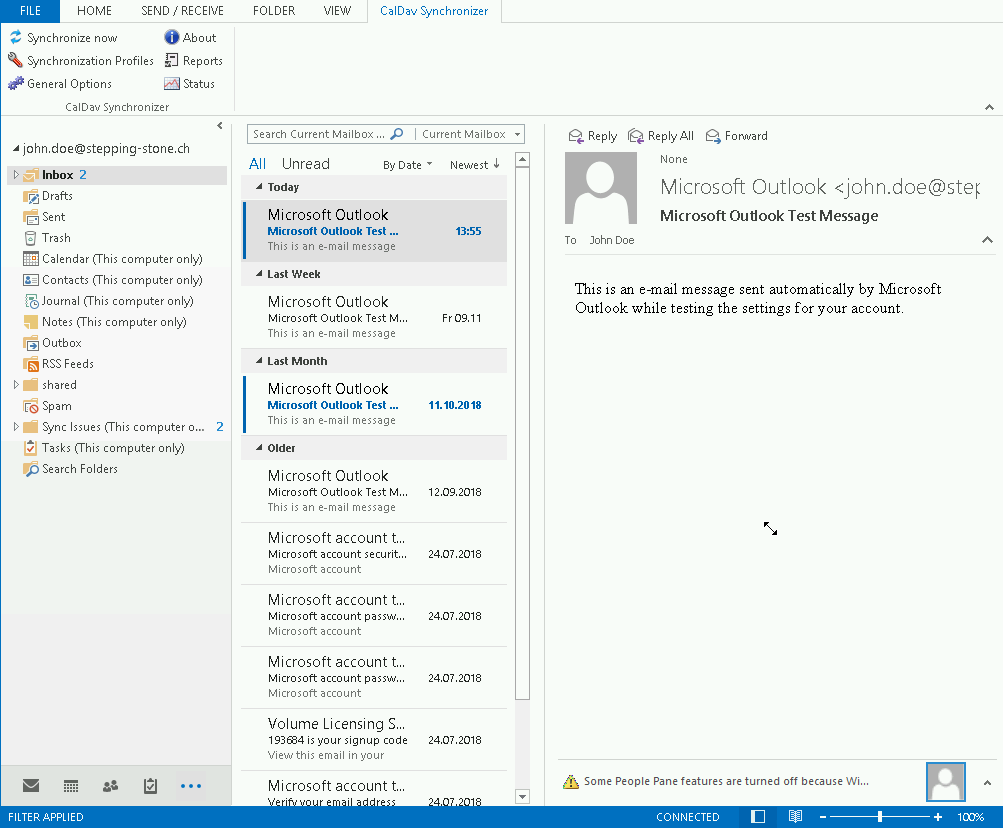This screenshot has height=828, width=1003.
Task: Filter the message list by Unread
Action: (305, 164)
